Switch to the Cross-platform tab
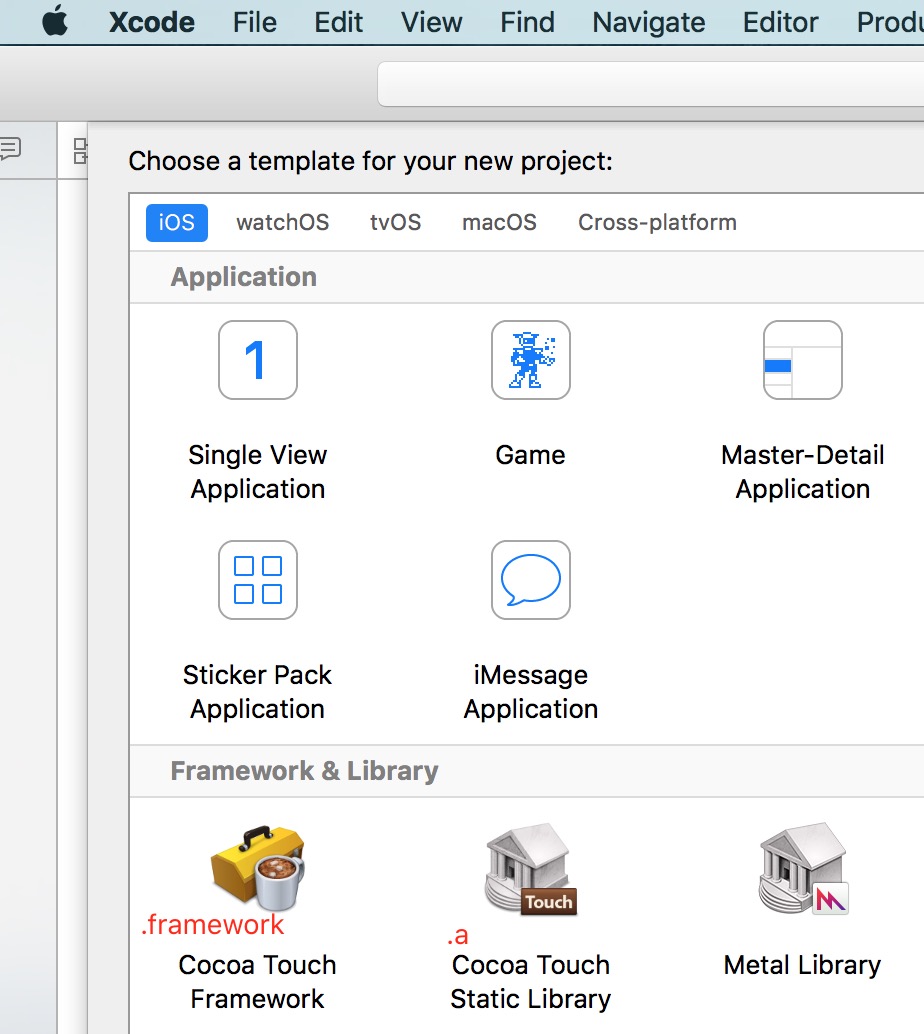 point(658,223)
